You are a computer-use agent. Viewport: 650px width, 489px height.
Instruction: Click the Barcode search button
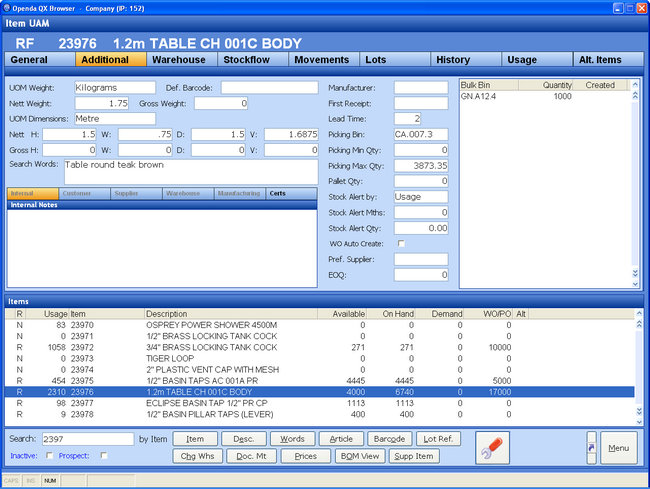[x=390, y=439]
